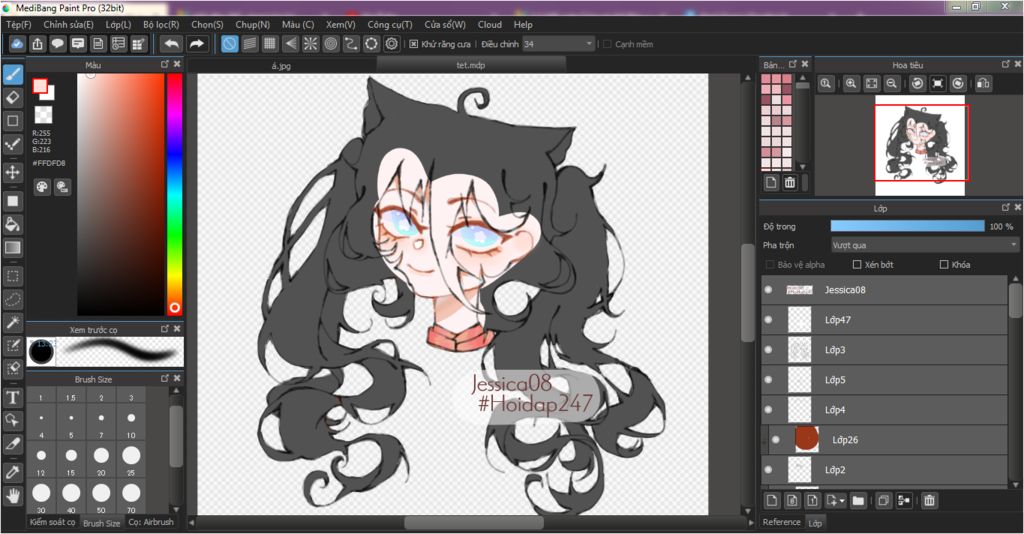Click the transparent color swatch
This screenshot has width=1024, height=534.
[x=43, y=115]
